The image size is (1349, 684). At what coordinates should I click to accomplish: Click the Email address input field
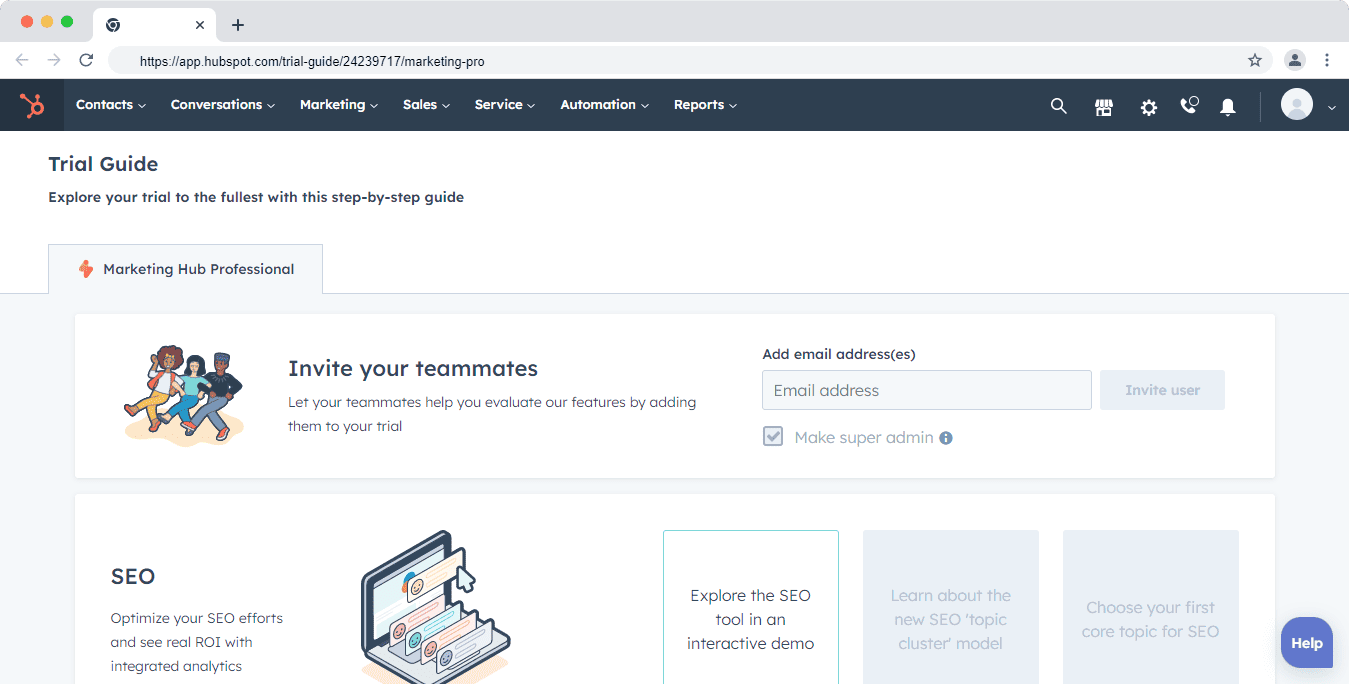(x=926, y=390)
